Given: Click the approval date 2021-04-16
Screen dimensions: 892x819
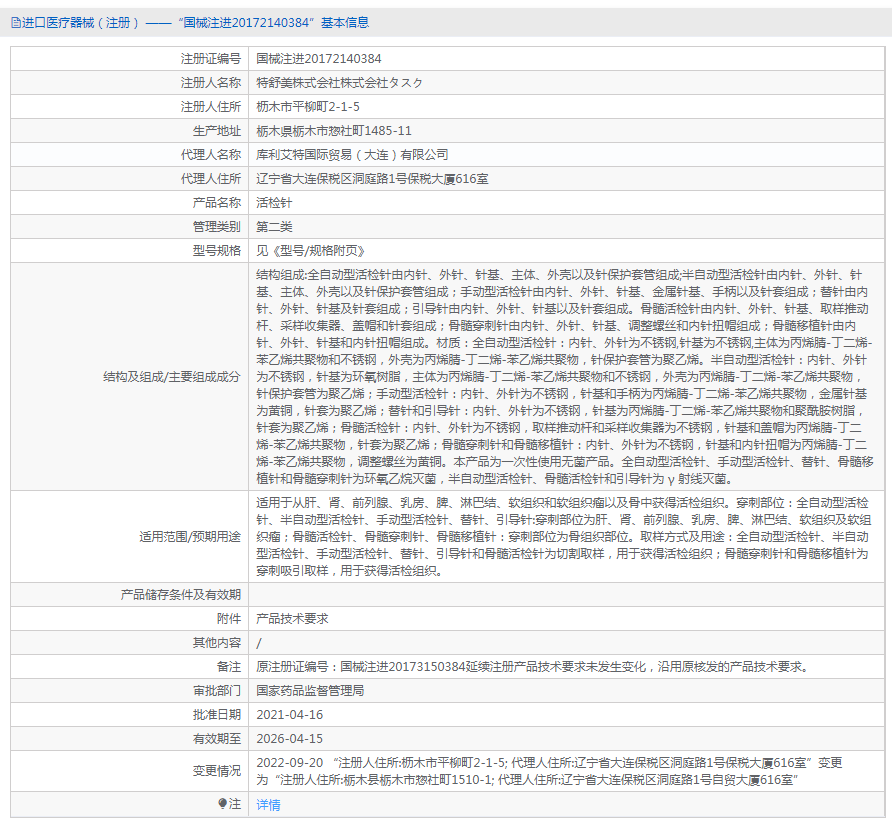Looking at the screenshot, I should (x=289, y=714).
